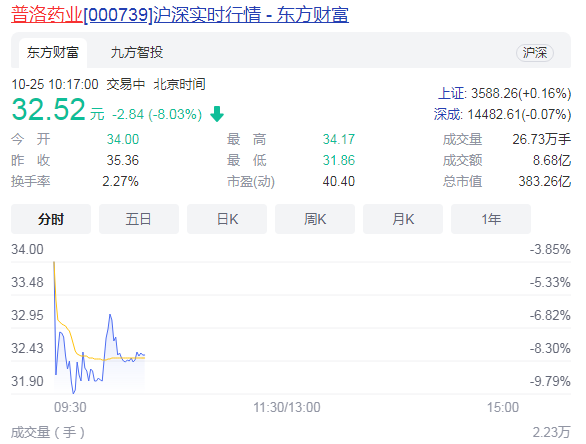This screenshot has width=586, height=444.
Task: Show the 日K chart
Action: point(227,219)
